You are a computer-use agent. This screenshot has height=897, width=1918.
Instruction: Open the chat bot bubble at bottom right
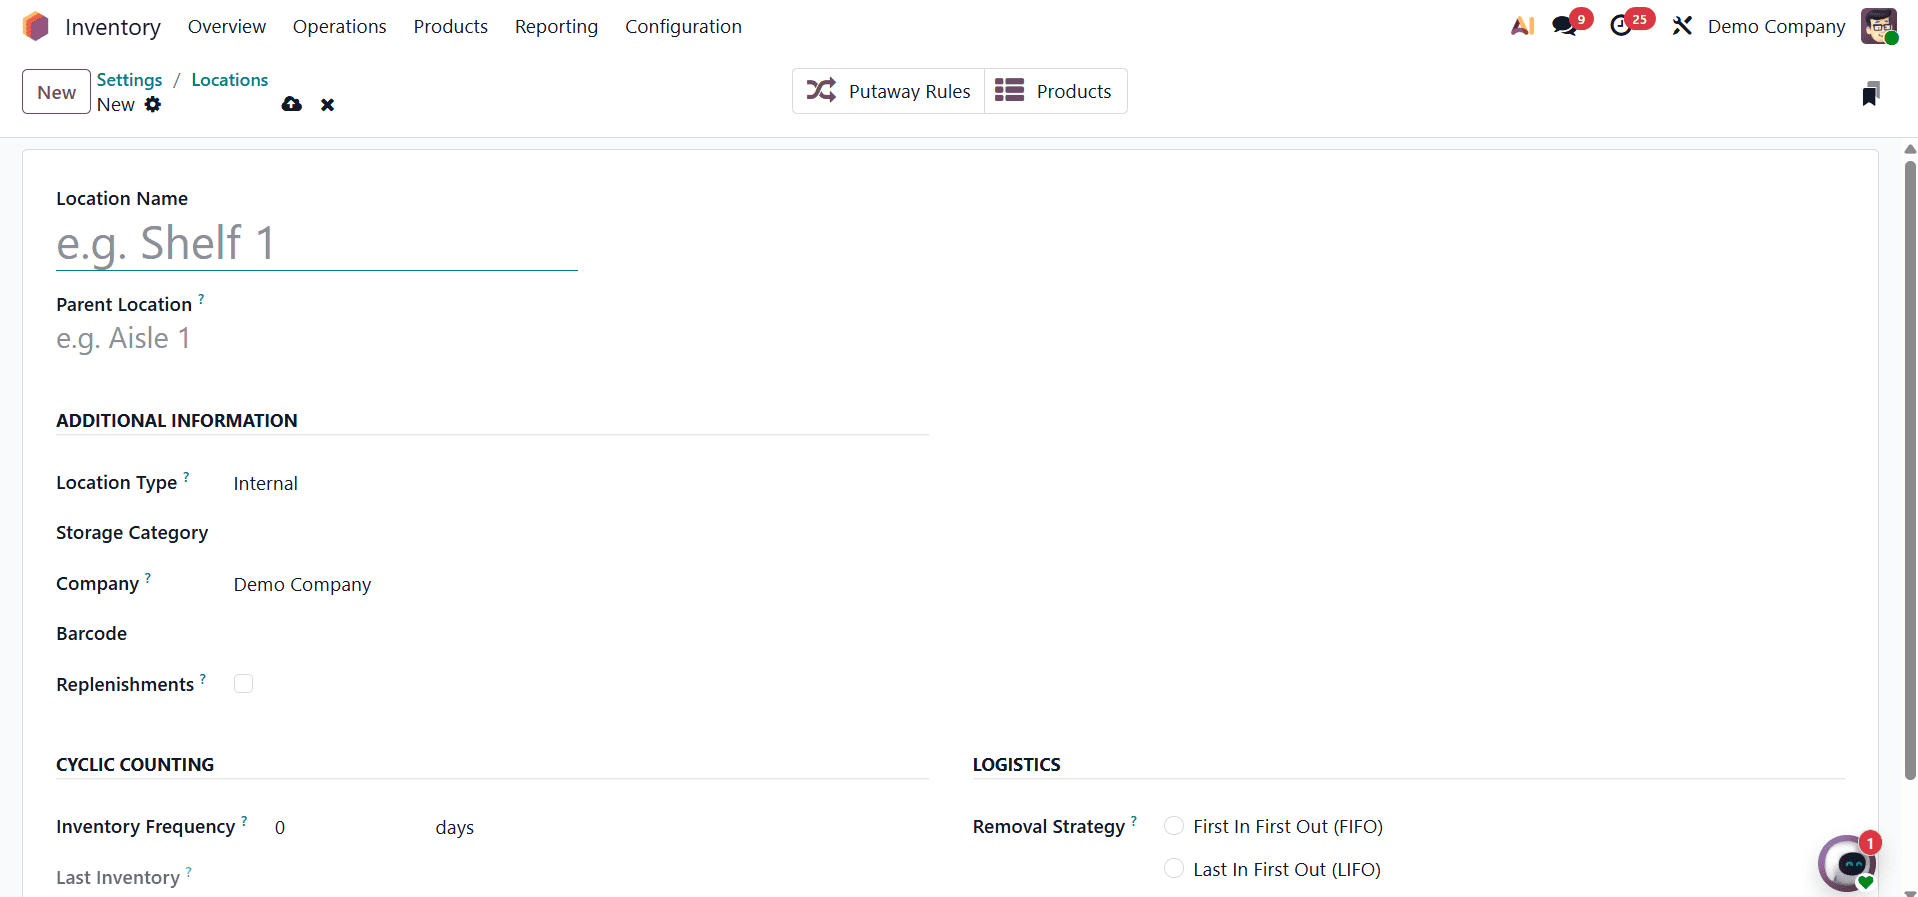coord(1847,863)
